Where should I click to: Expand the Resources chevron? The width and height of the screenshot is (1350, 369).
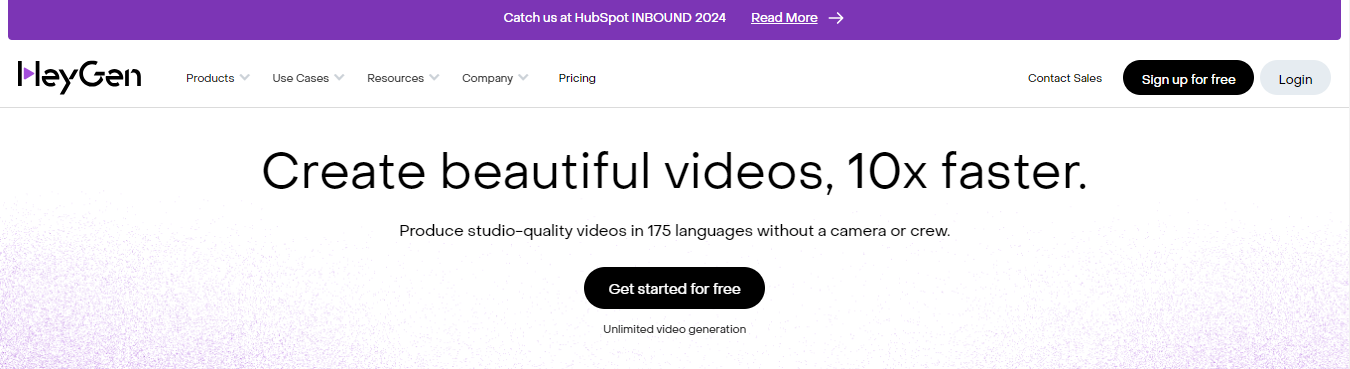point(434,77)
